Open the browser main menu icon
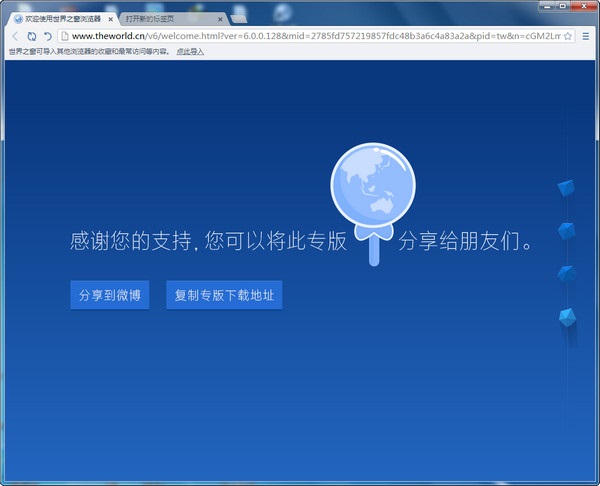The height and width of the screenshot is (486, 600). [x=585, y=36]
